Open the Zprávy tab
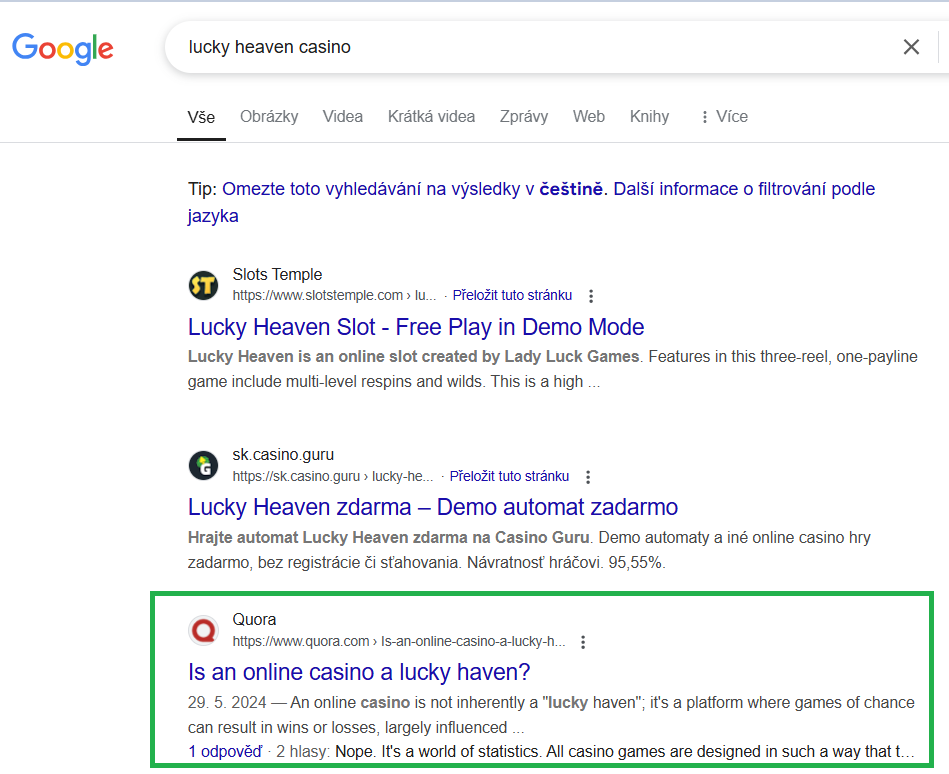This screenshot has height=774, width=949. (x=524, y=116)
